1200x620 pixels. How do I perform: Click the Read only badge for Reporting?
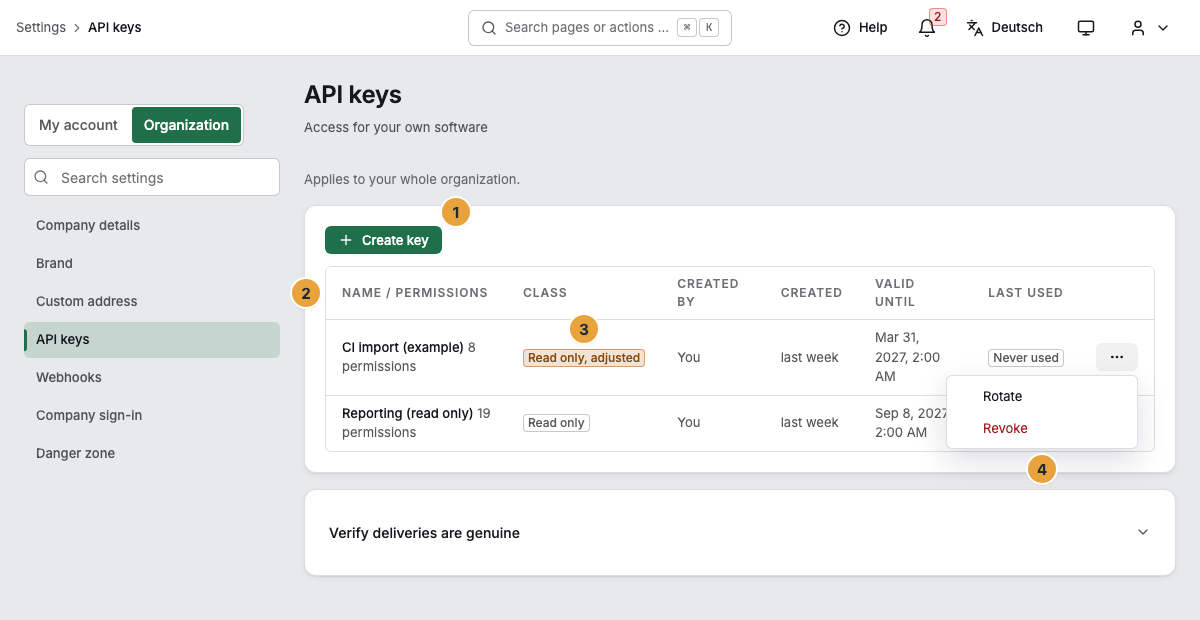tap(556, 423)
